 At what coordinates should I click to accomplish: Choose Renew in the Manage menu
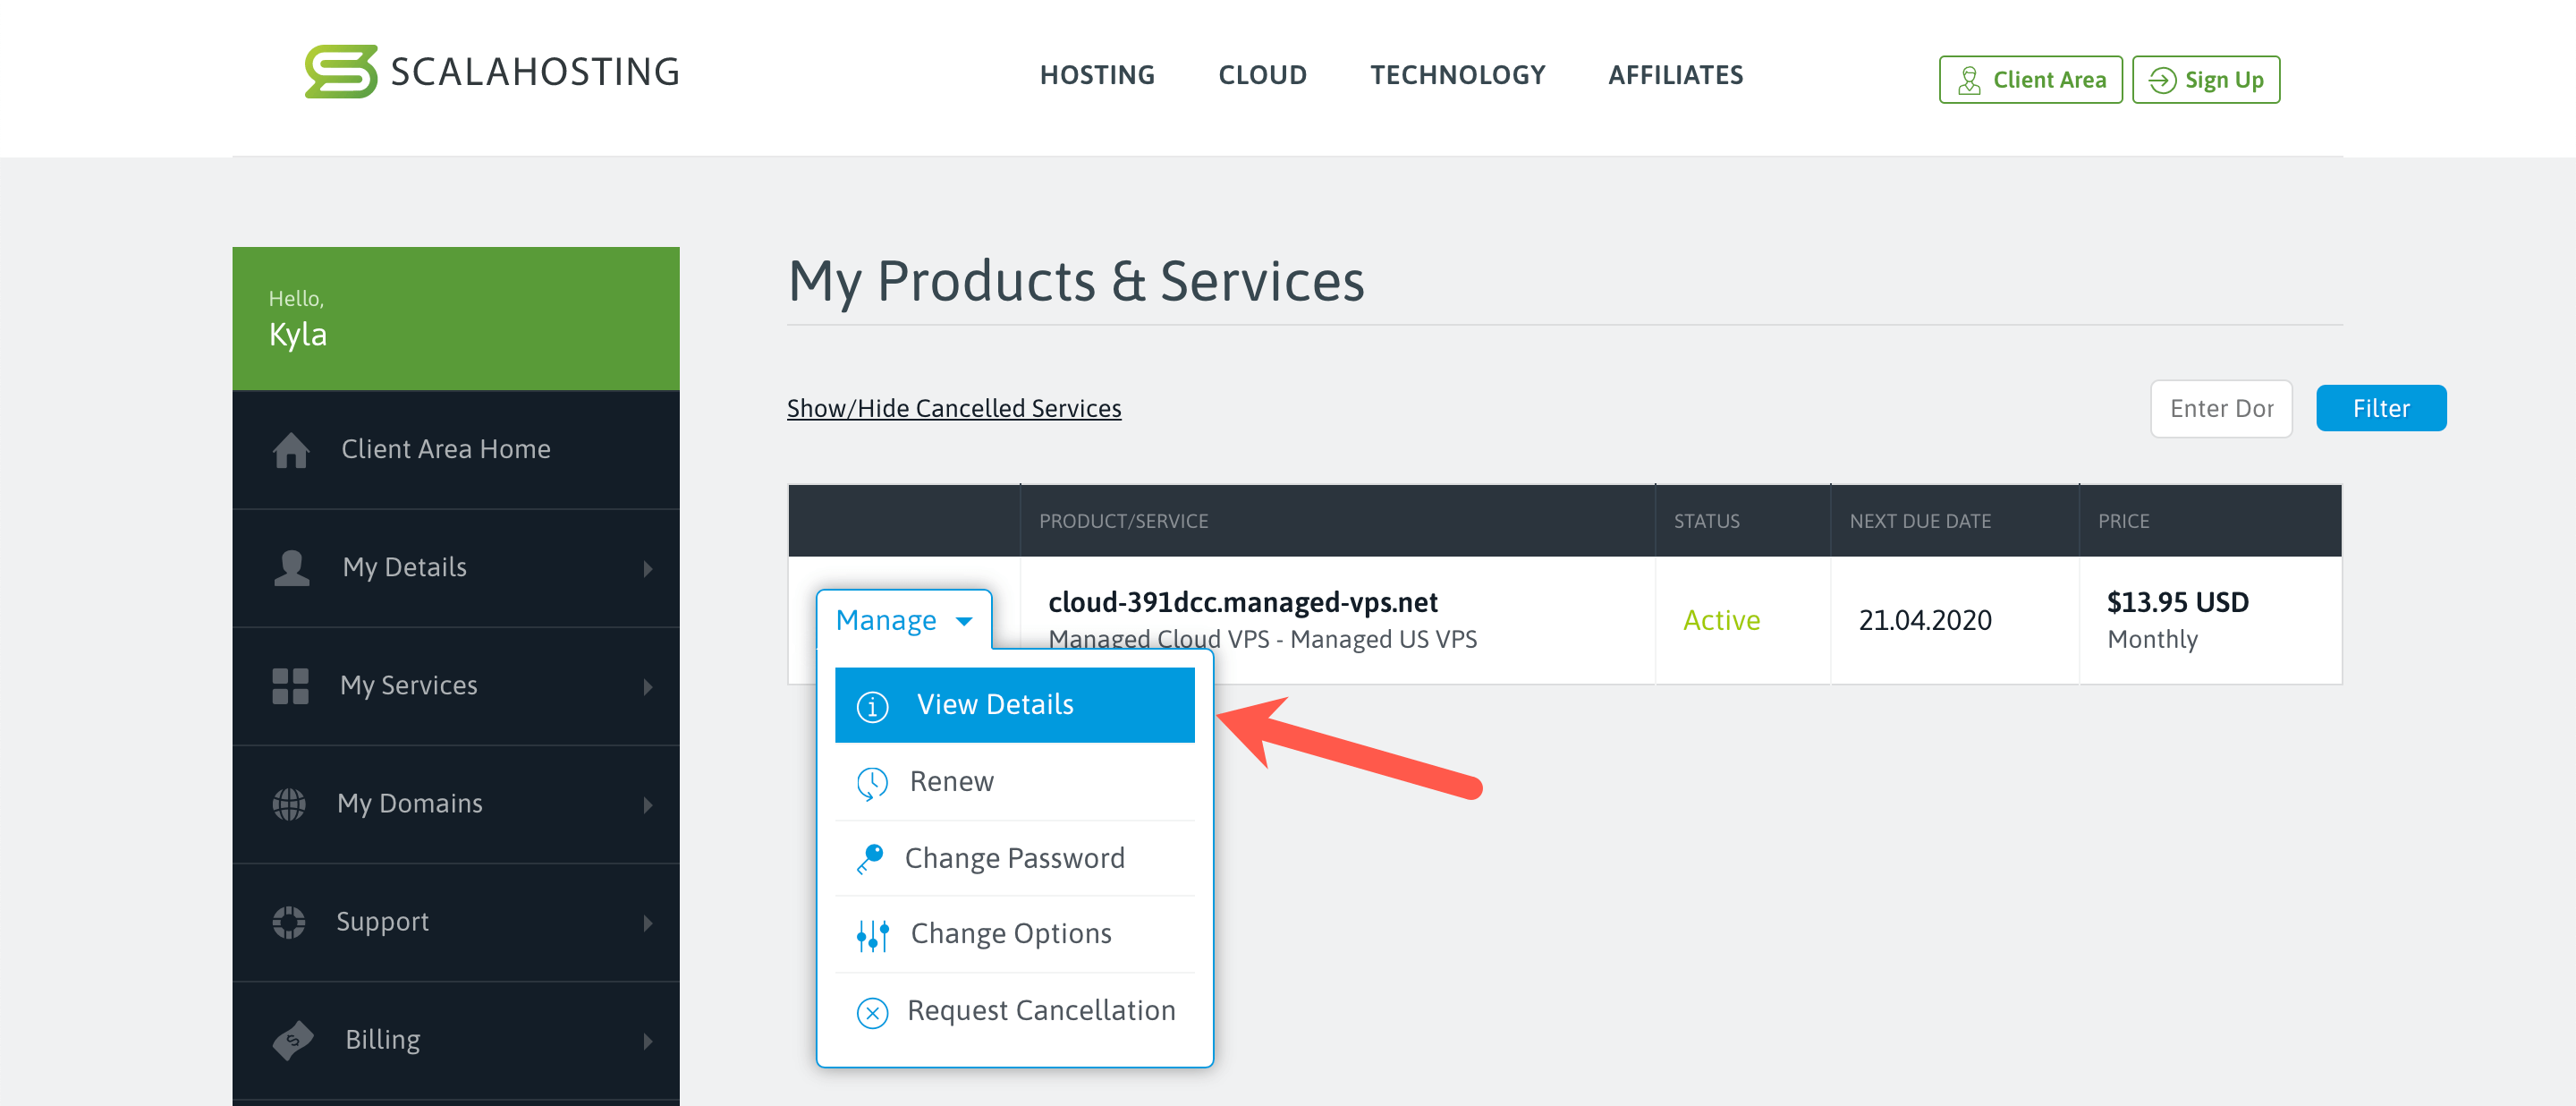click(1014, 781)
